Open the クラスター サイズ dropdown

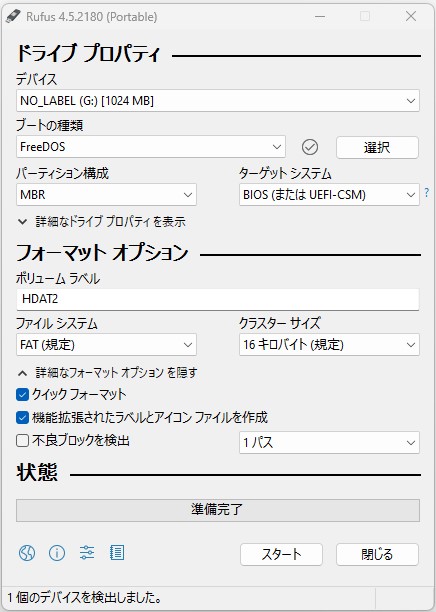[x=329, y=345]
